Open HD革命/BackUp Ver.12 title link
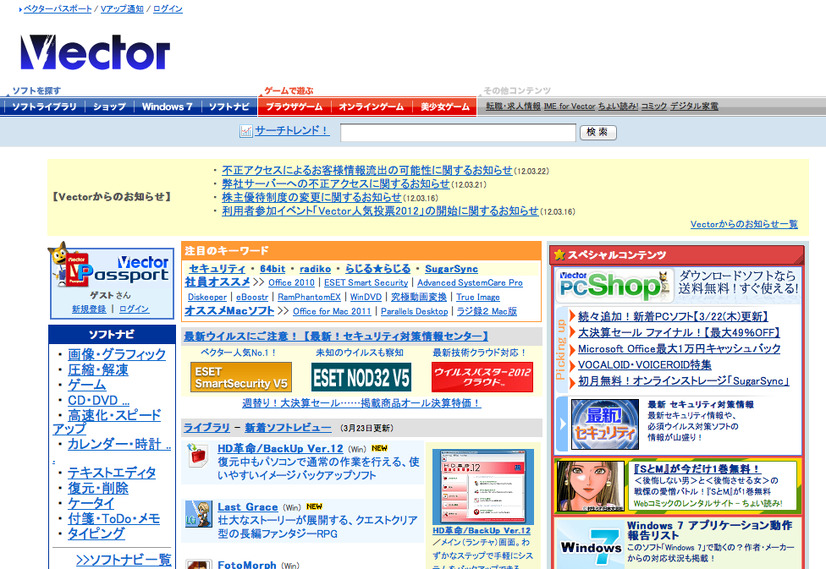The width and height of the screenshot is (826, 569). click(280, 448)
